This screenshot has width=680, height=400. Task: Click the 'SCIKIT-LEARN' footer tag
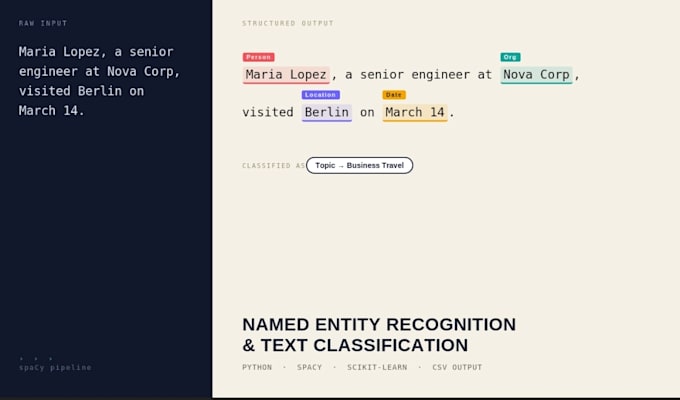[x=377, y=367]
